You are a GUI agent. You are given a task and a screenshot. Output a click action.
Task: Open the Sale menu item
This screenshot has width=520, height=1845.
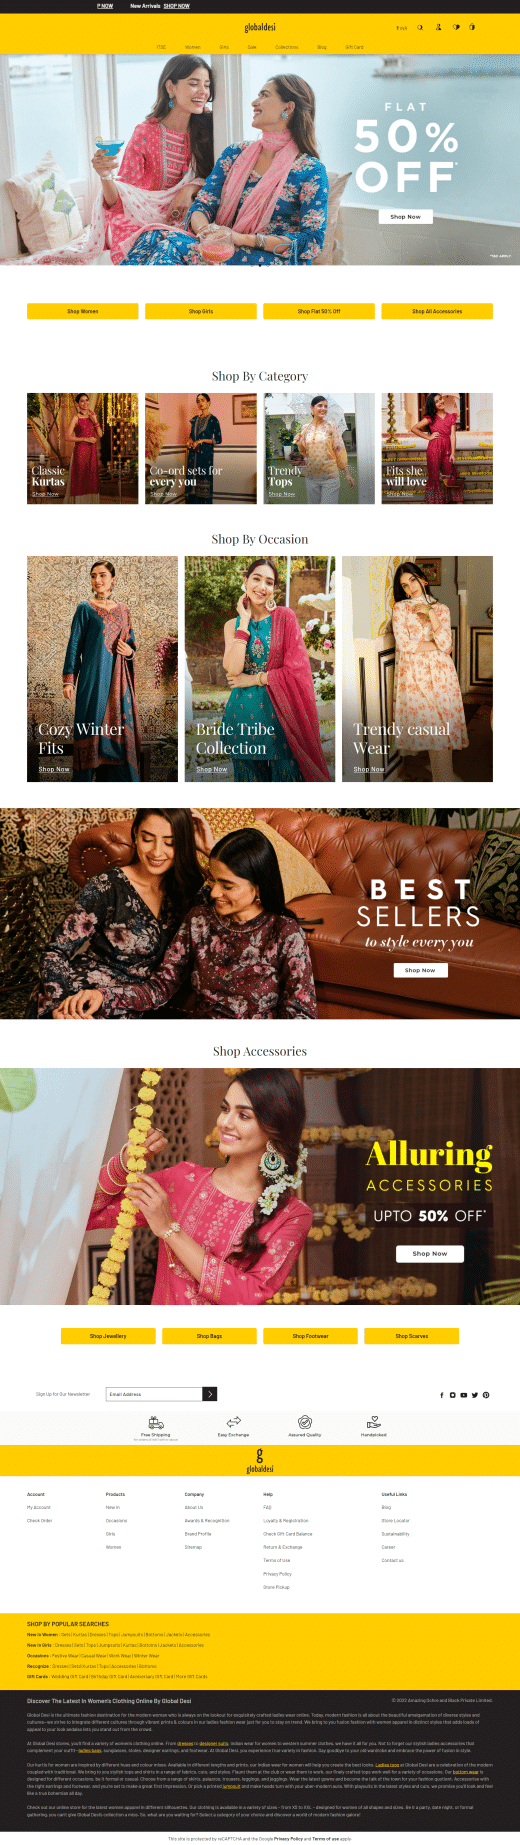[252, 47]
